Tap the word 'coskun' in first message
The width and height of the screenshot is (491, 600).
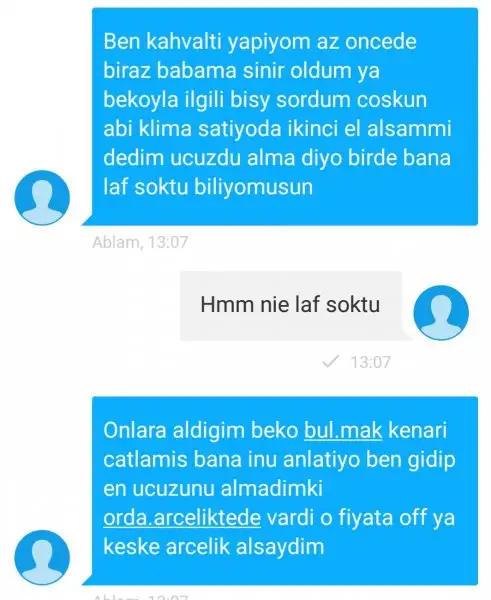point(392,100)
